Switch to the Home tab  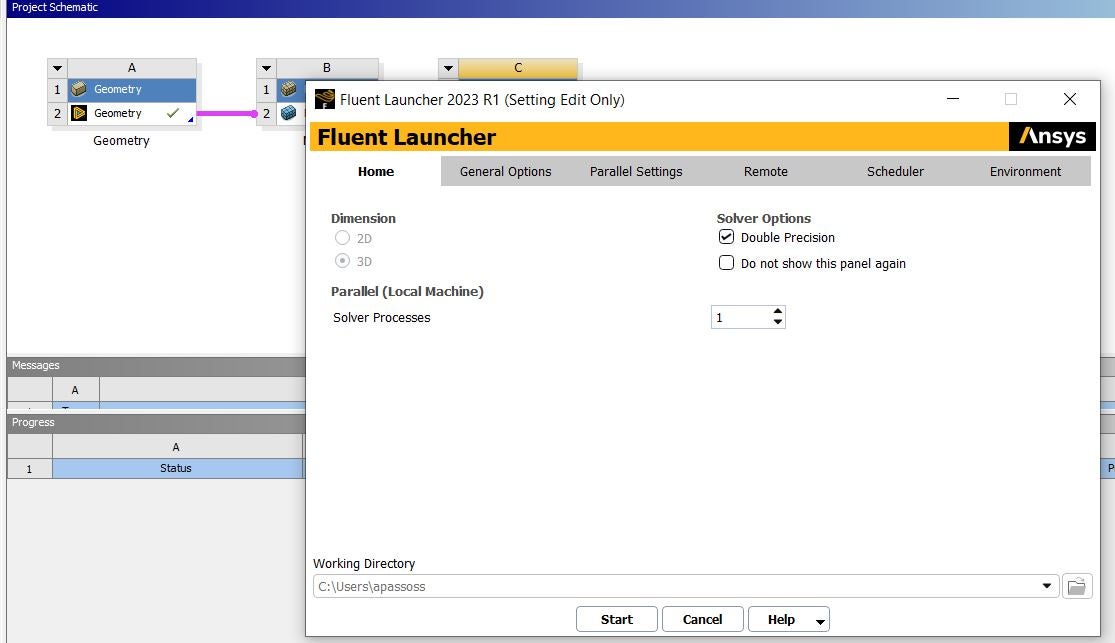tap(375, 171)
